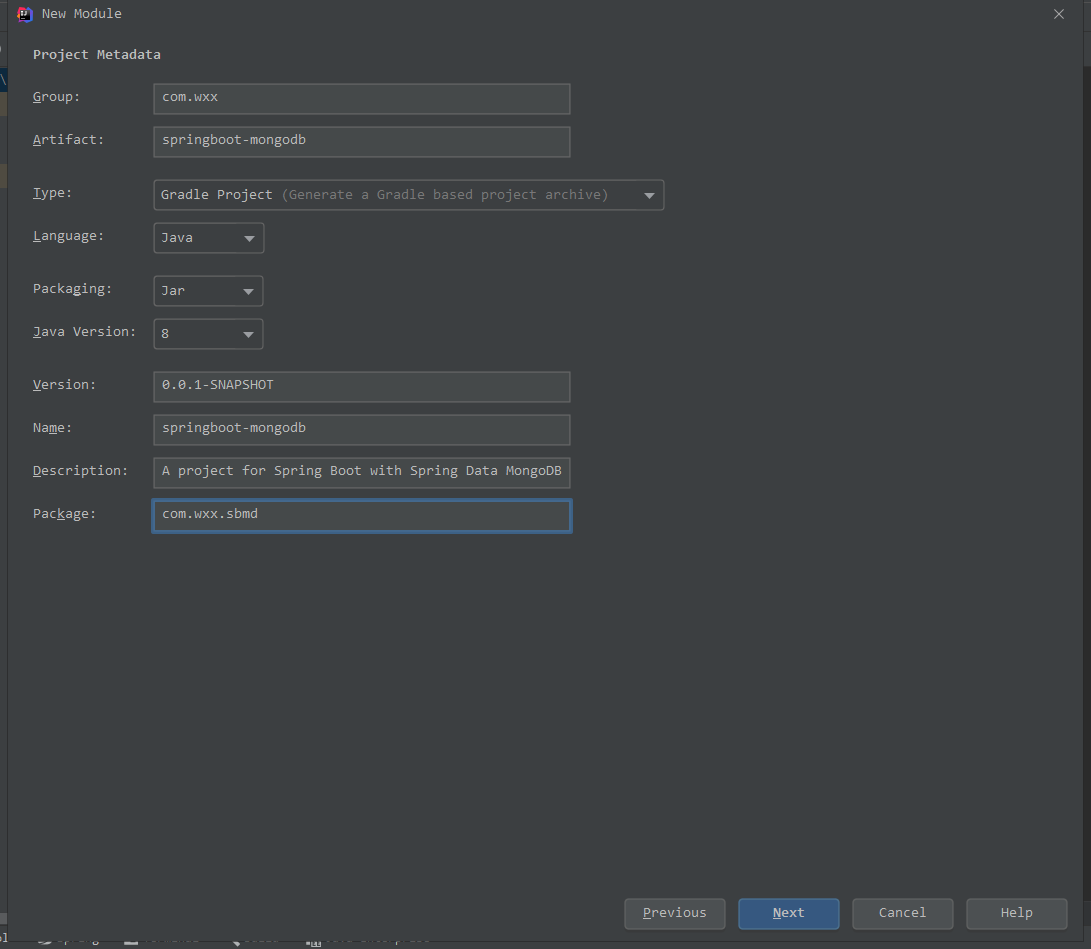Screen dimensions: 1091x949
Task: Click the Type label
Action: pyautogui.click(x=52, y=193)
